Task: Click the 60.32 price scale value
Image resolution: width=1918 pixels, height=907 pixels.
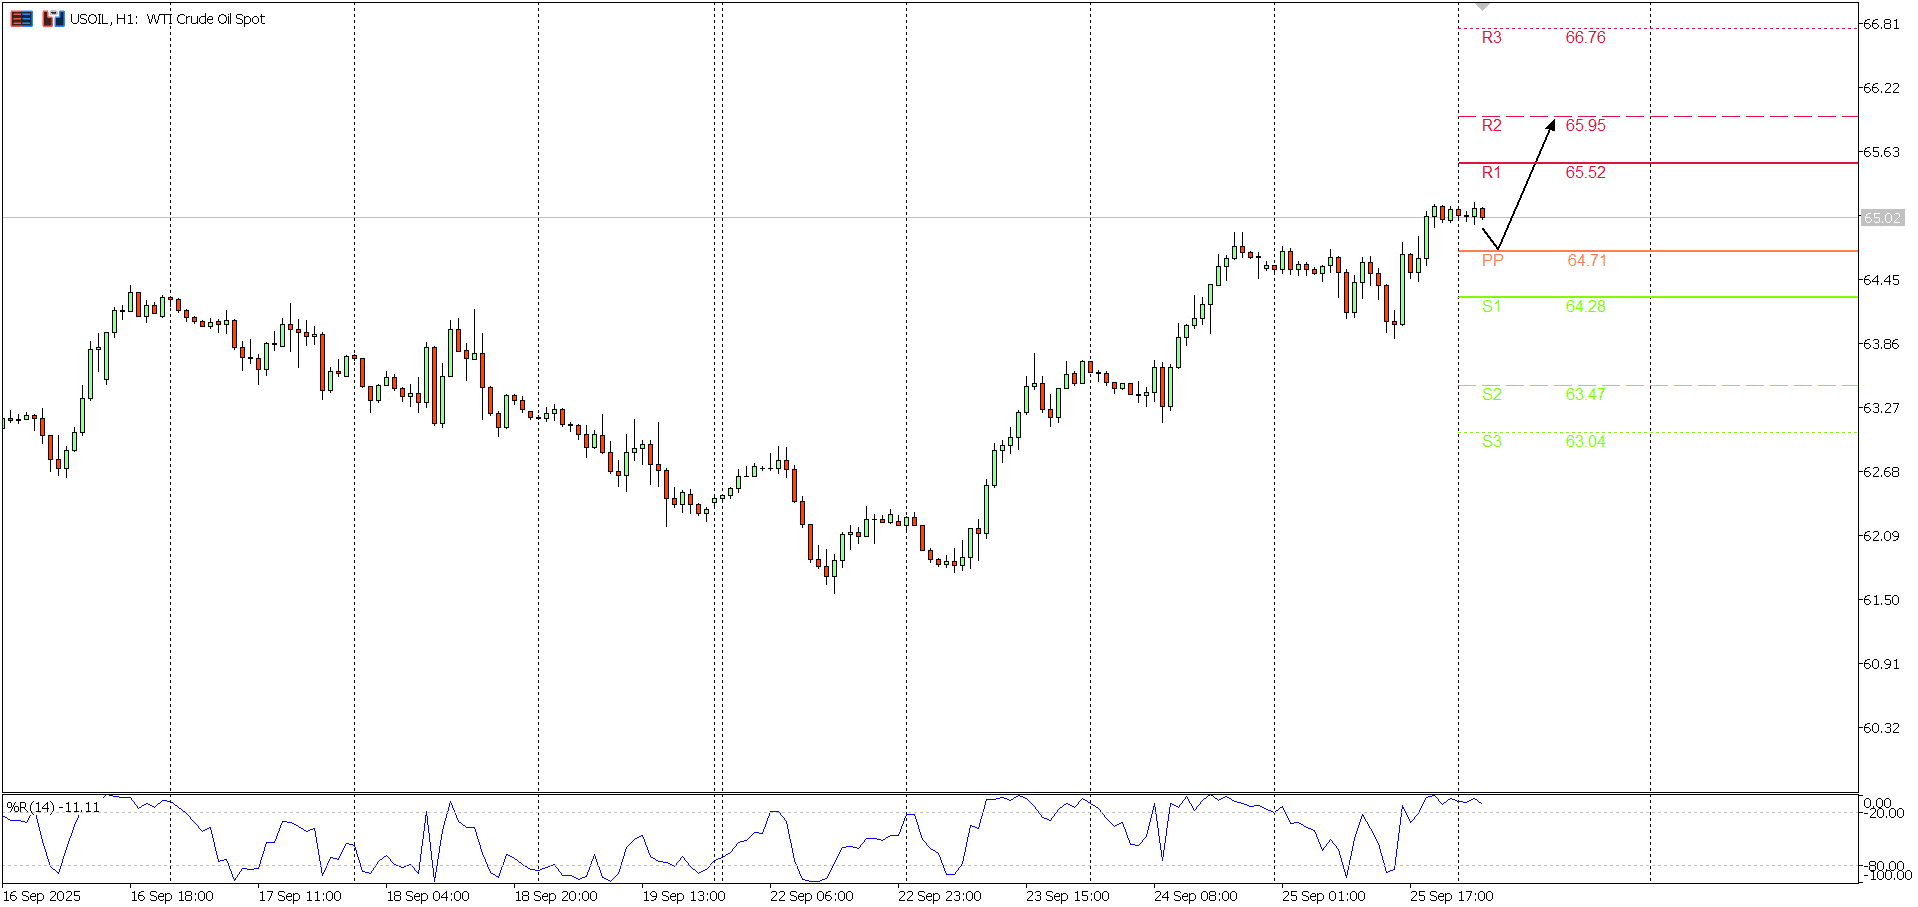Action: coord(1880,728)
